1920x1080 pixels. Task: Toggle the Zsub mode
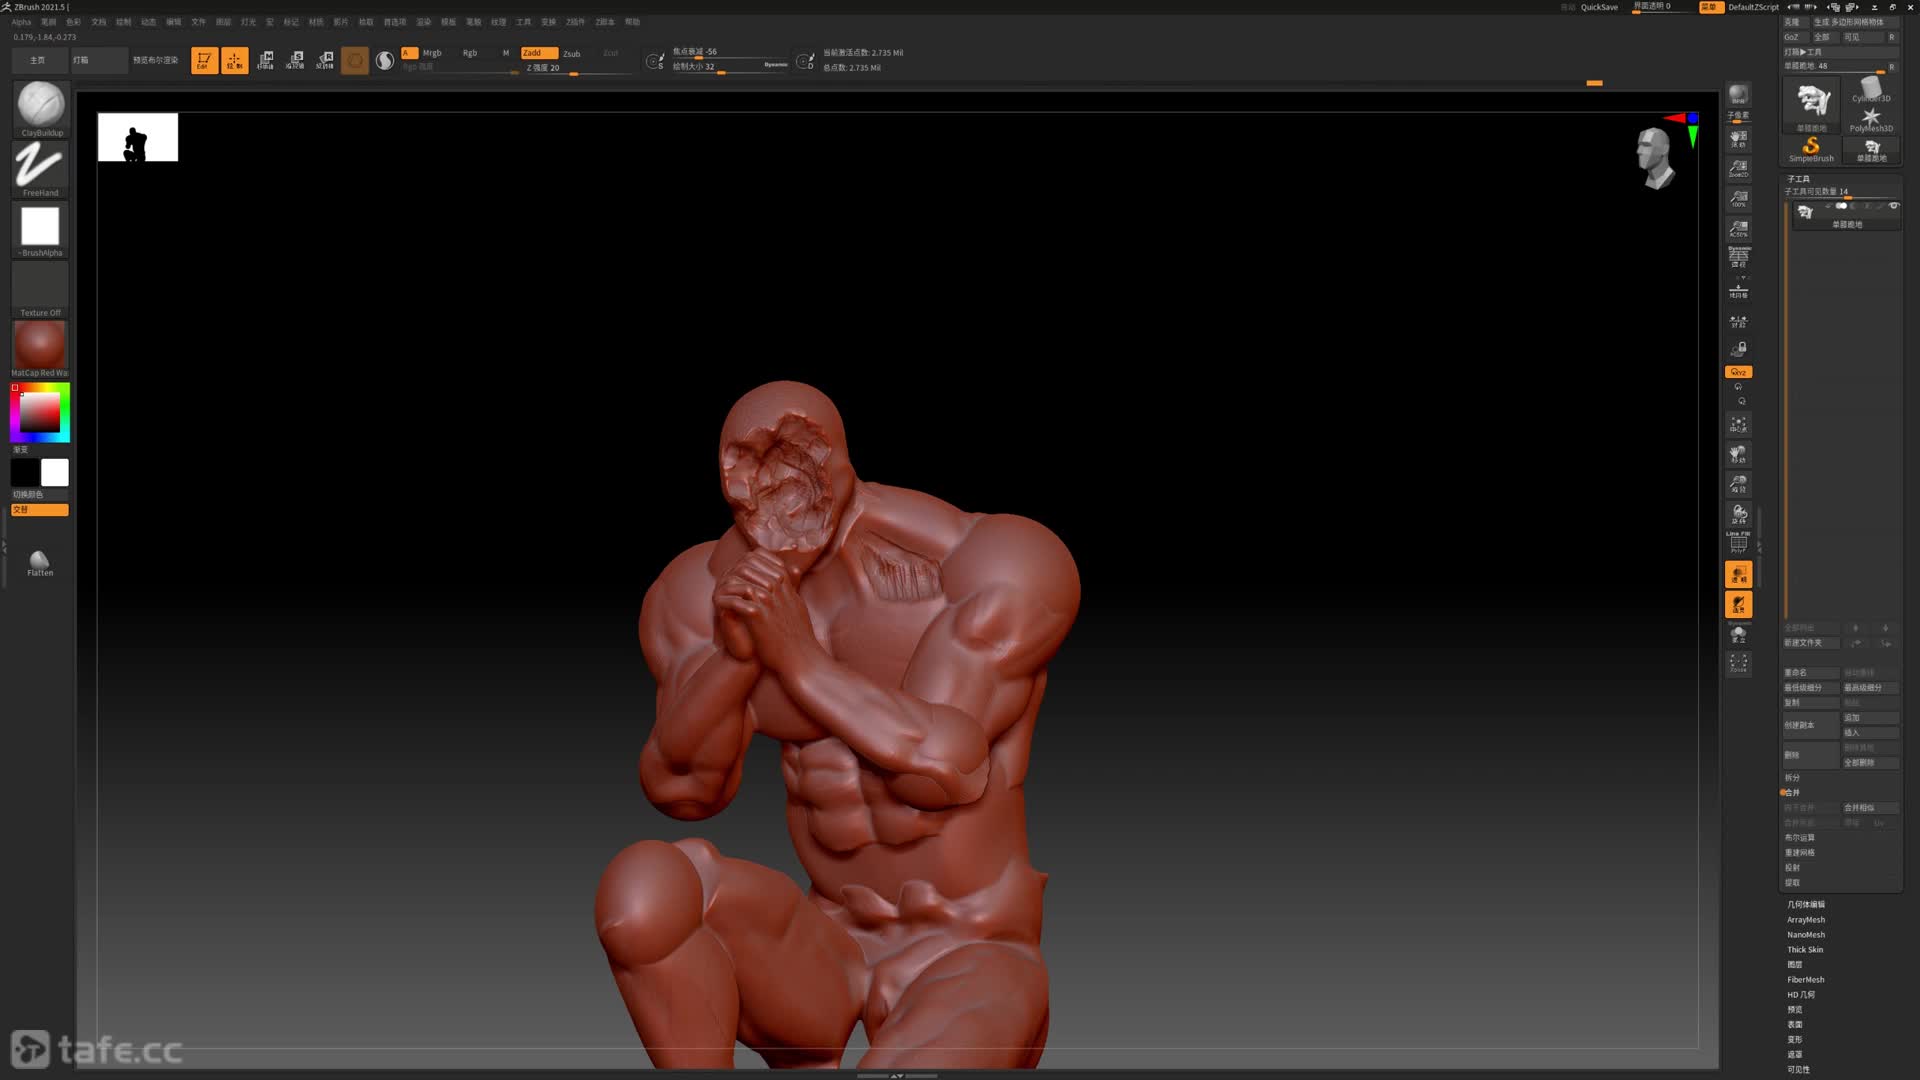pos(572,53)
